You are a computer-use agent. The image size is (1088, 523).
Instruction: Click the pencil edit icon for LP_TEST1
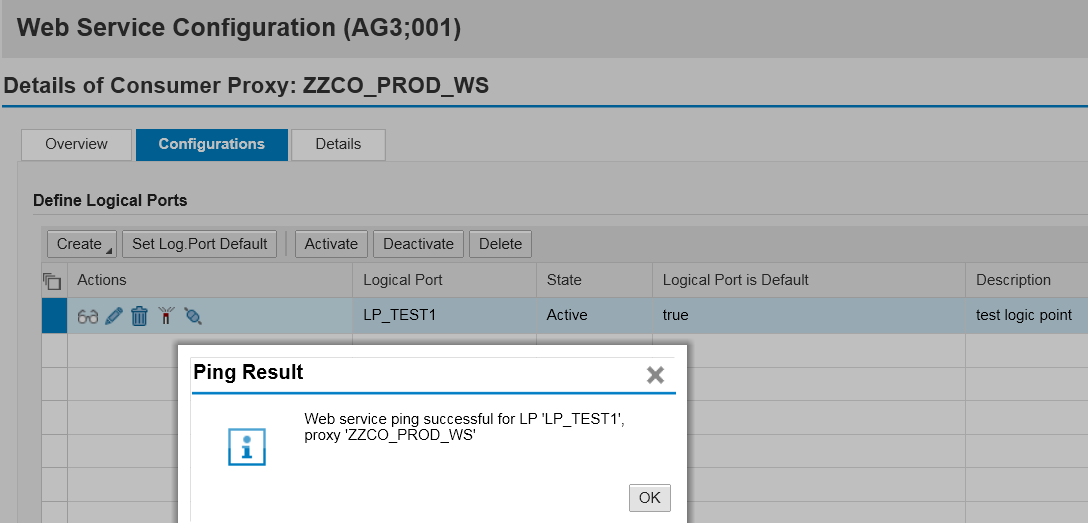pyautogui.click(x=114, y=316)
